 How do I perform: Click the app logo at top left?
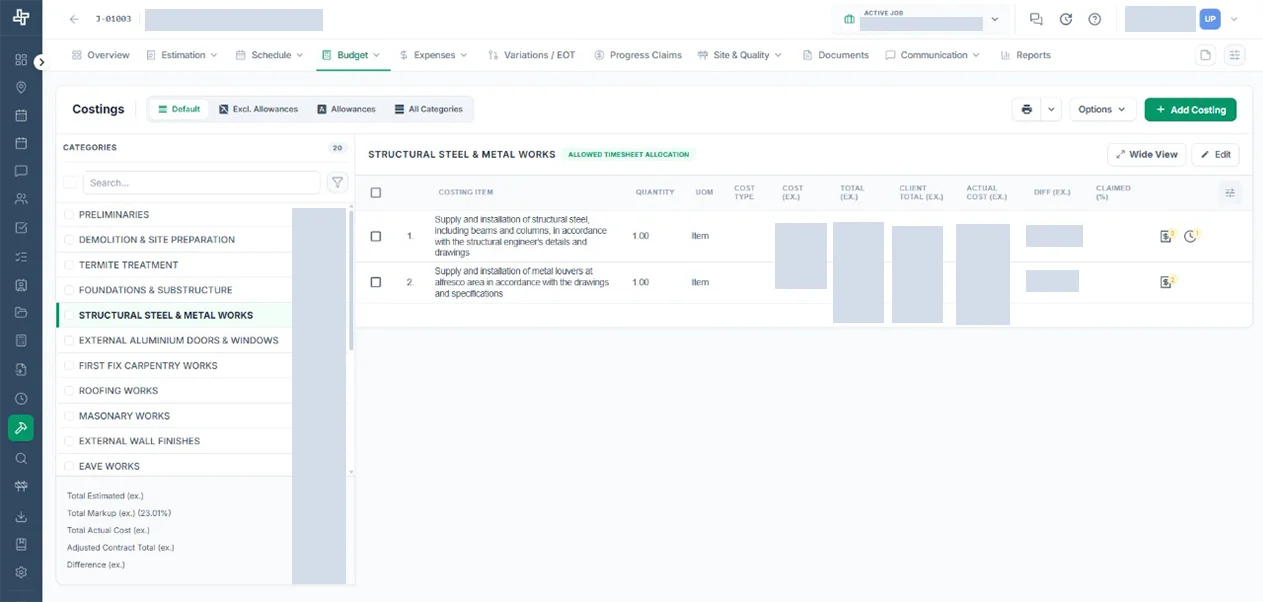click(21, 18)
